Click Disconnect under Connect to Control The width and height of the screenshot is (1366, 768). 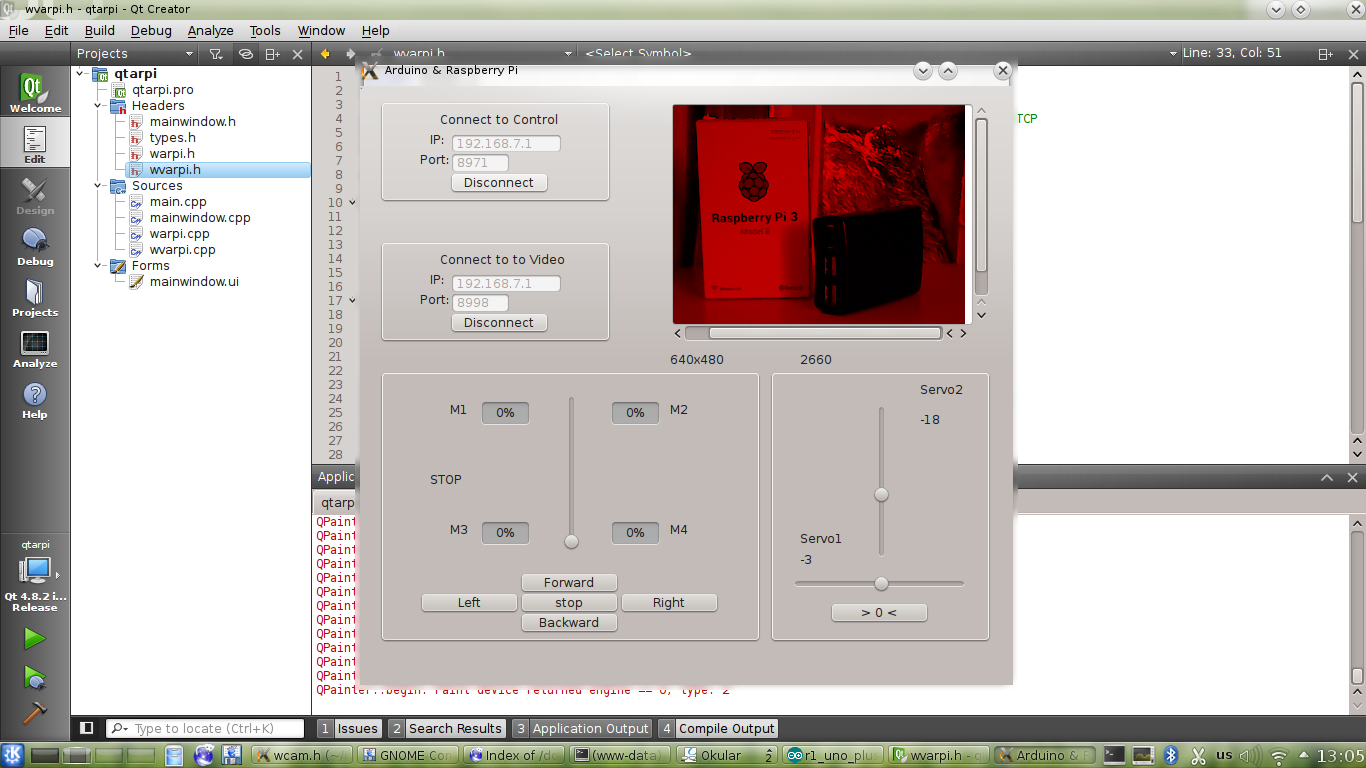tap(499, 183)
